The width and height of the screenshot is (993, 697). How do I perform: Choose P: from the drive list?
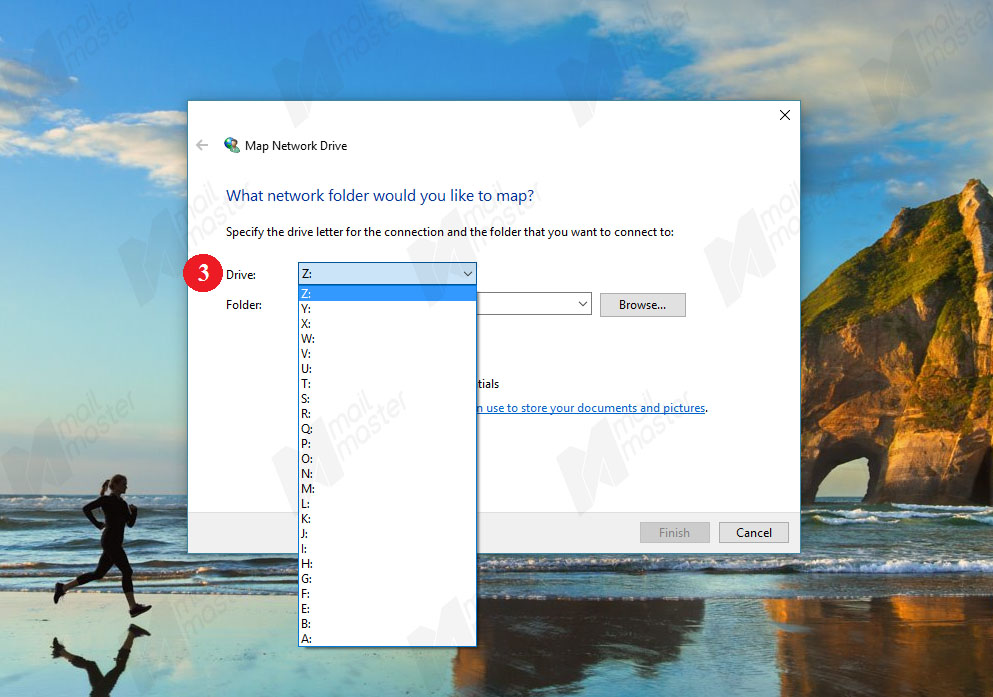(387, 444)
